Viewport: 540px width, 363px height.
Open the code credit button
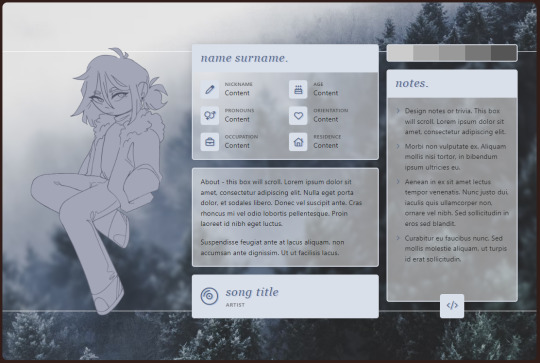coord(452,305)
